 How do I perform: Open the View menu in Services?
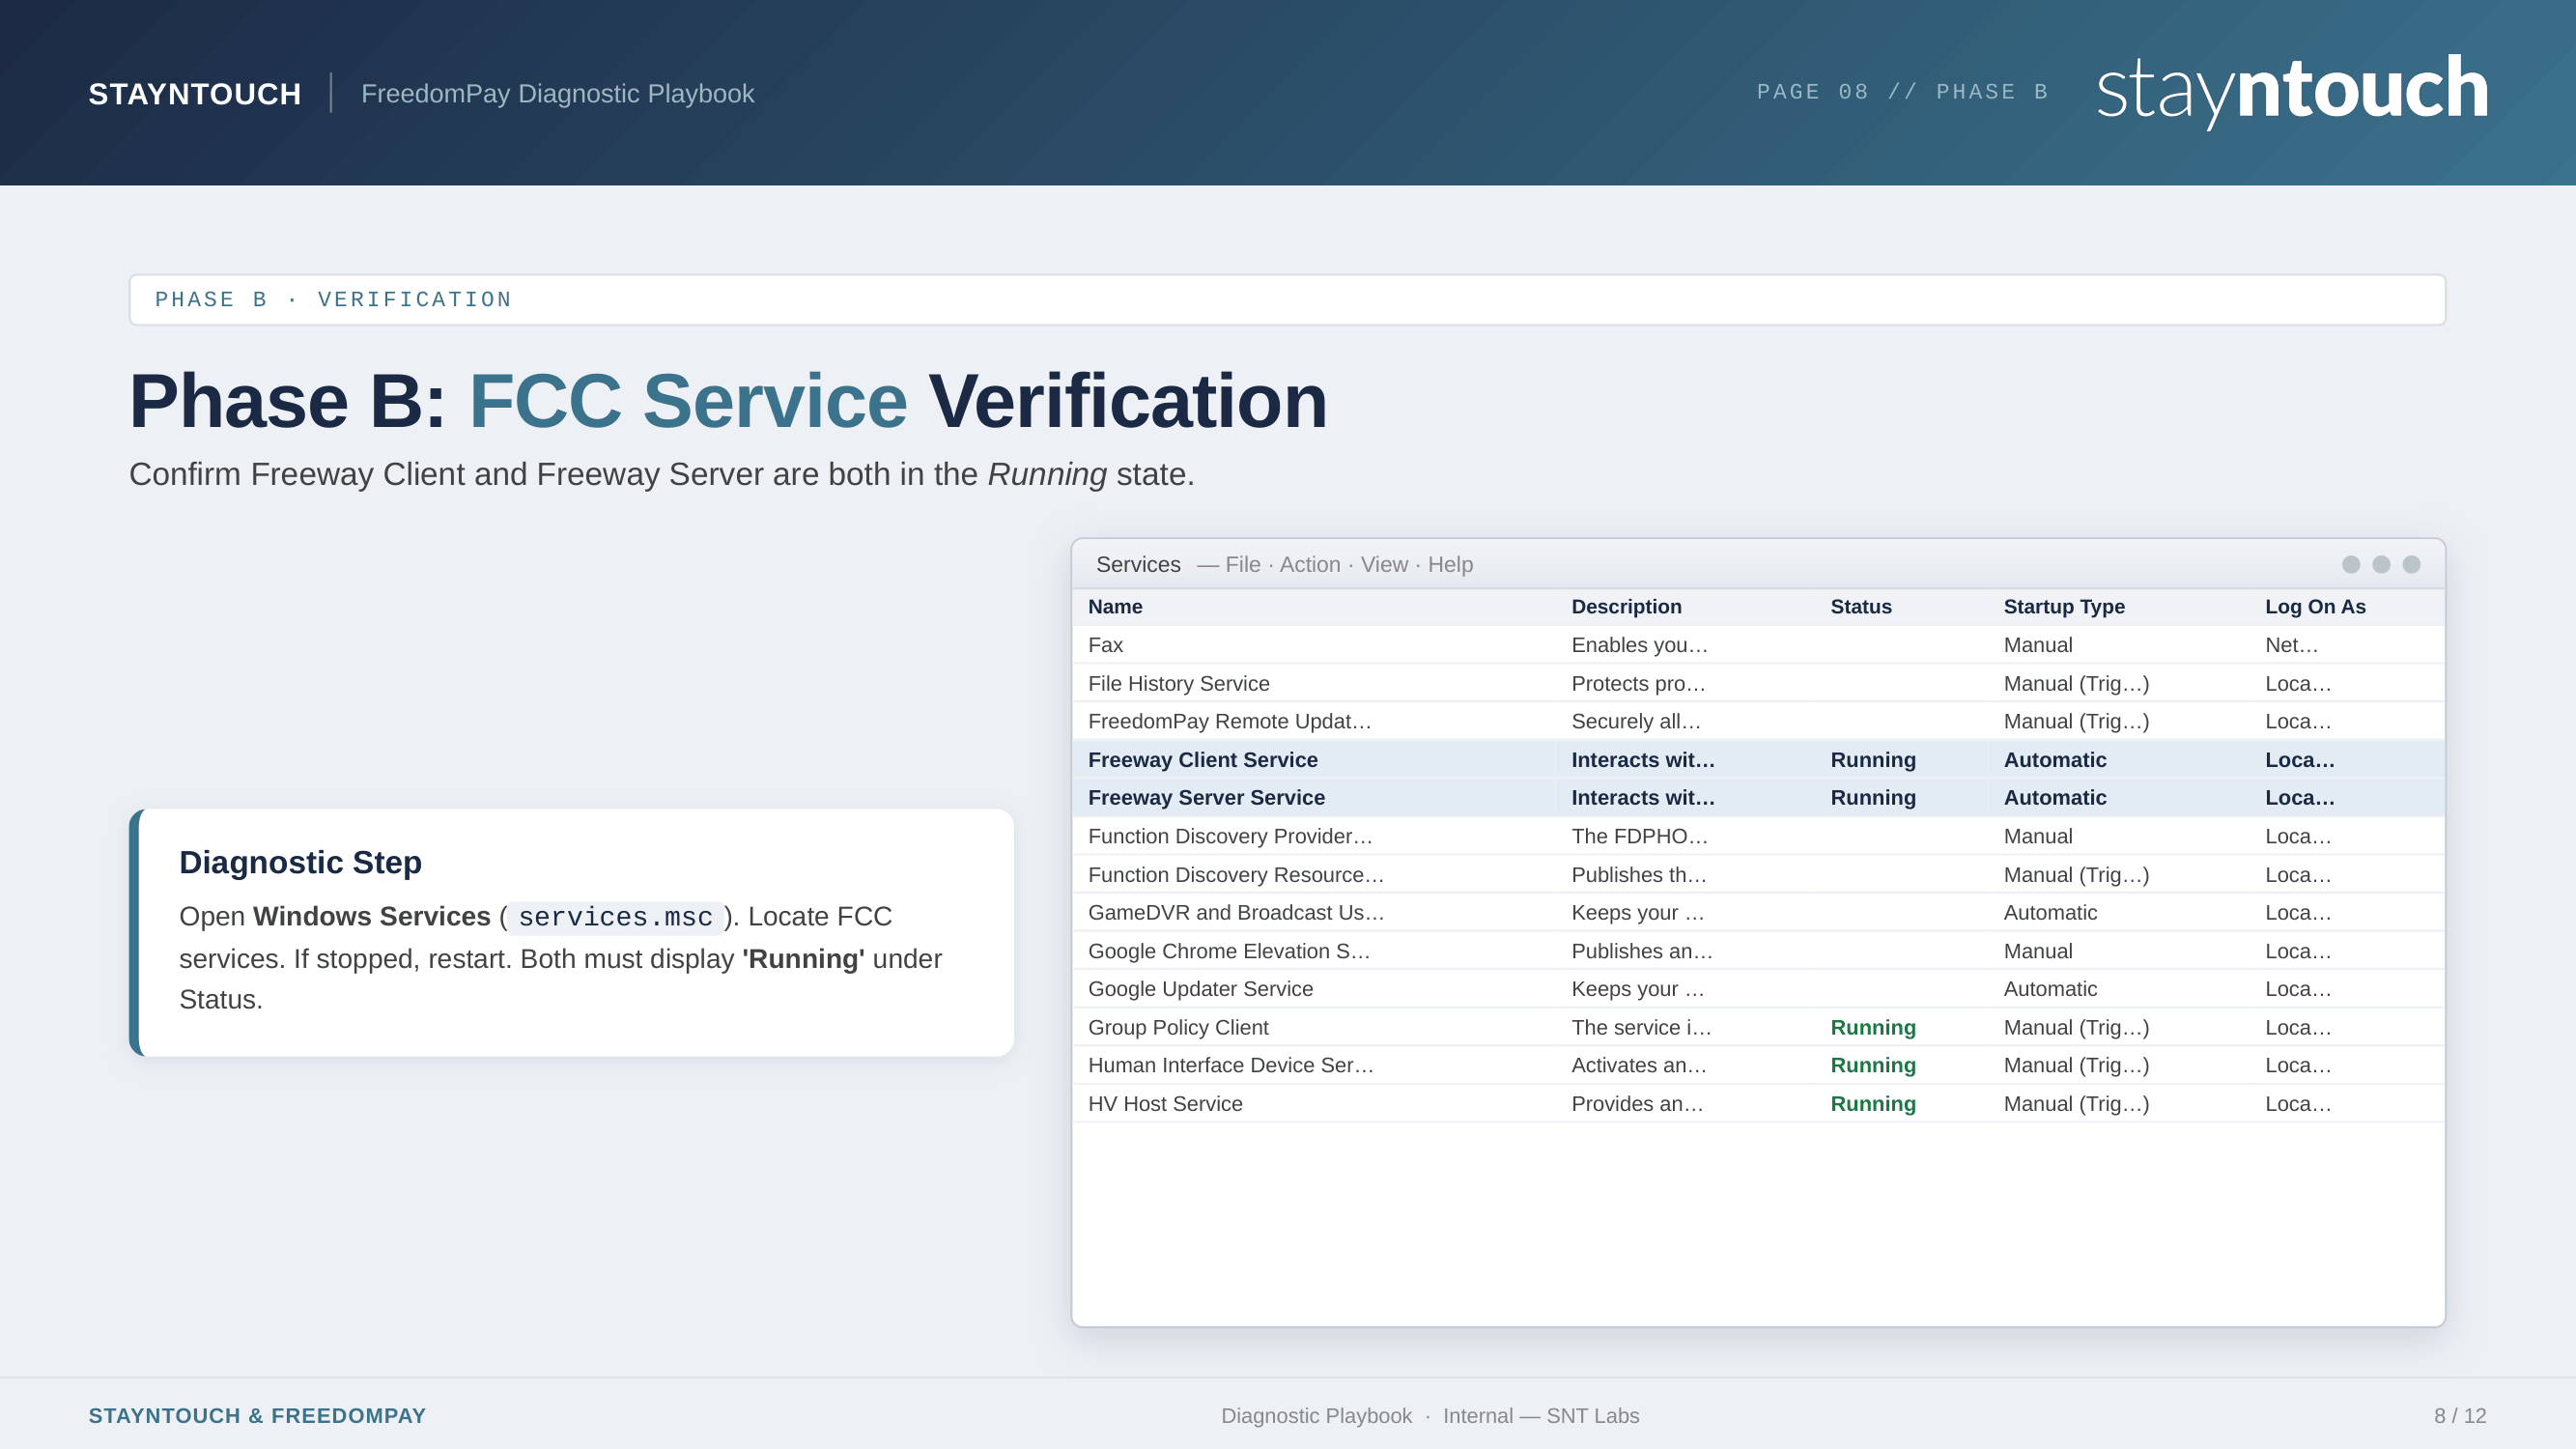coord(1384,565)
